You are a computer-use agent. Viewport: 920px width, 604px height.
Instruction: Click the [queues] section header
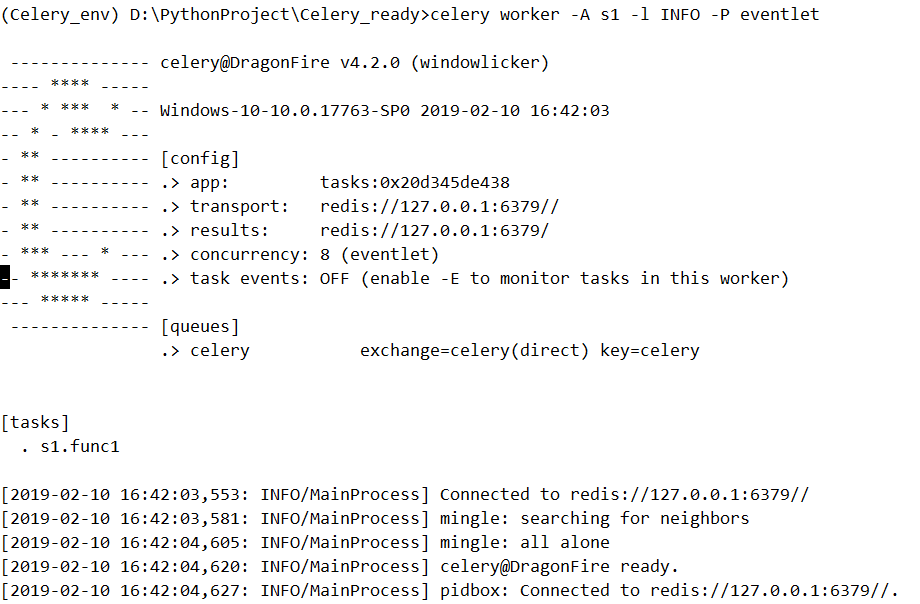(199, 327)
